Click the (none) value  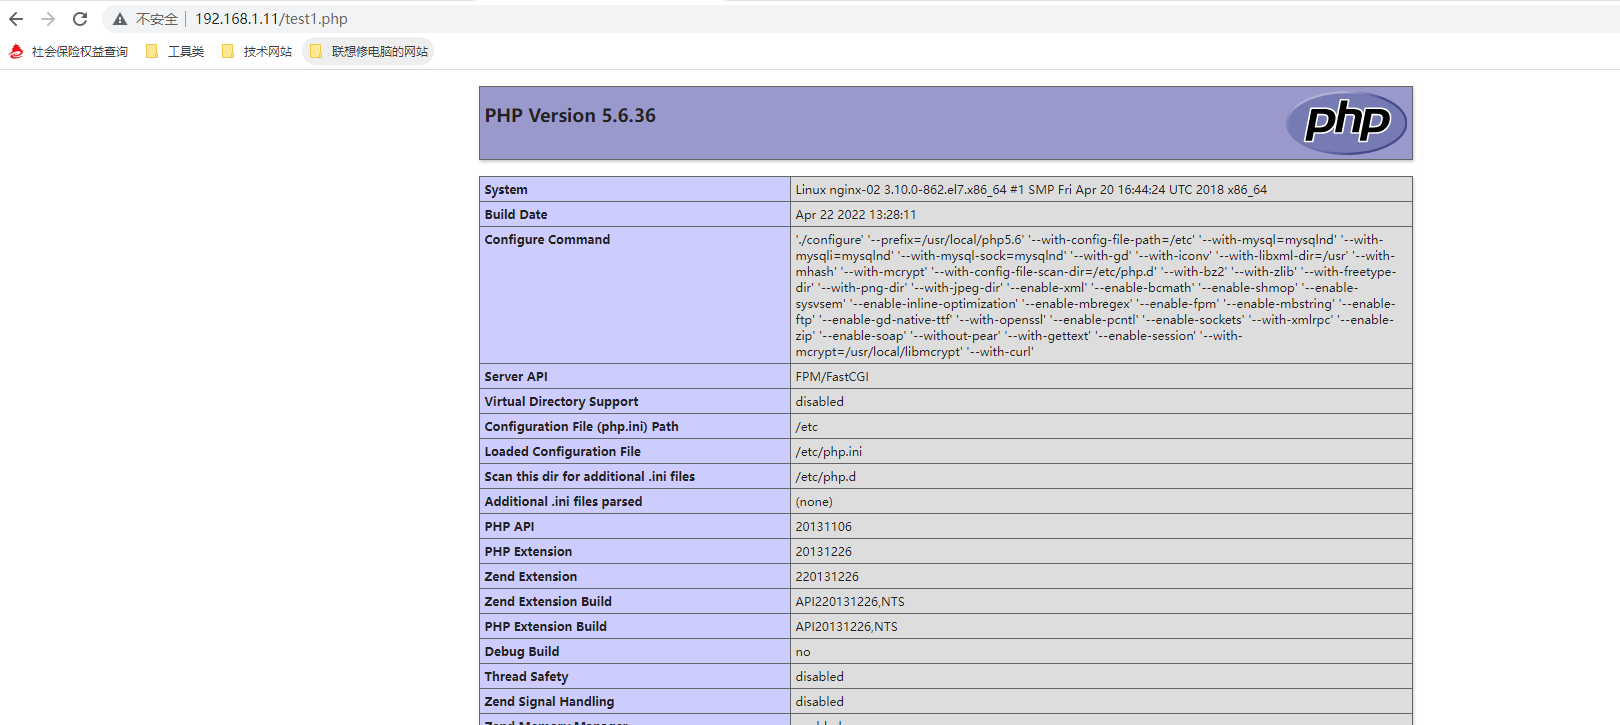pos(814,502)
